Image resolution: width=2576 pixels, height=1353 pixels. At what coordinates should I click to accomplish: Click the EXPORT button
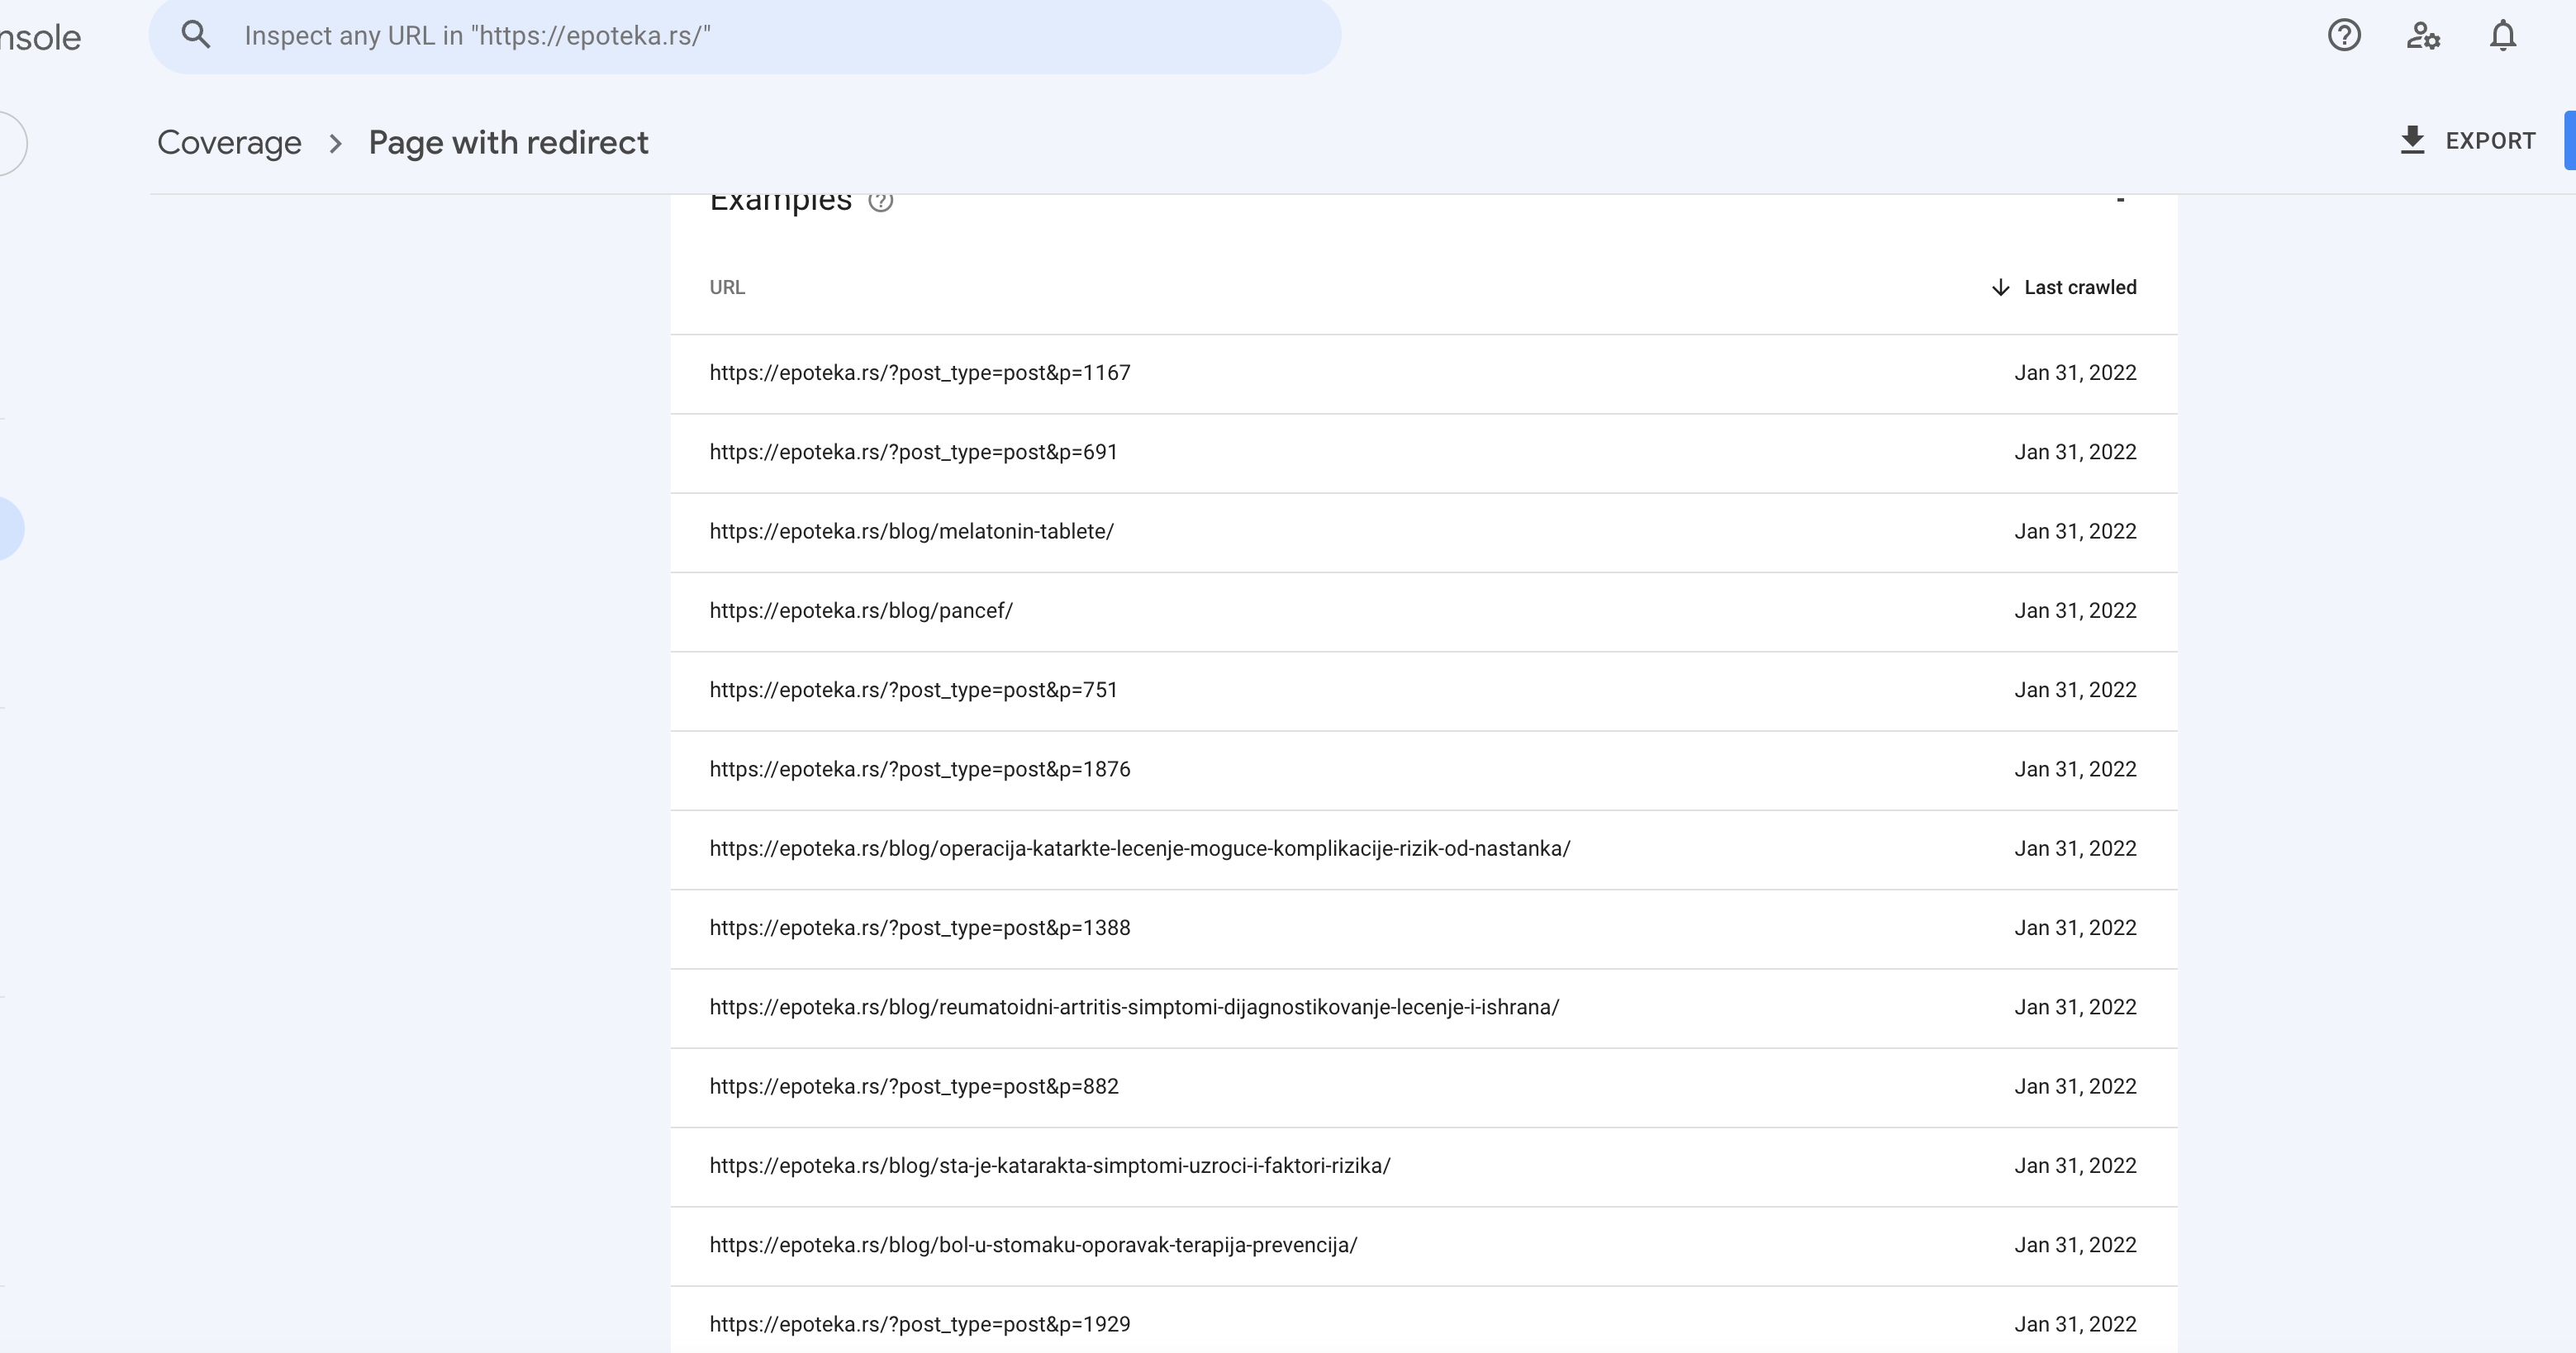[x=2467, y=141]
